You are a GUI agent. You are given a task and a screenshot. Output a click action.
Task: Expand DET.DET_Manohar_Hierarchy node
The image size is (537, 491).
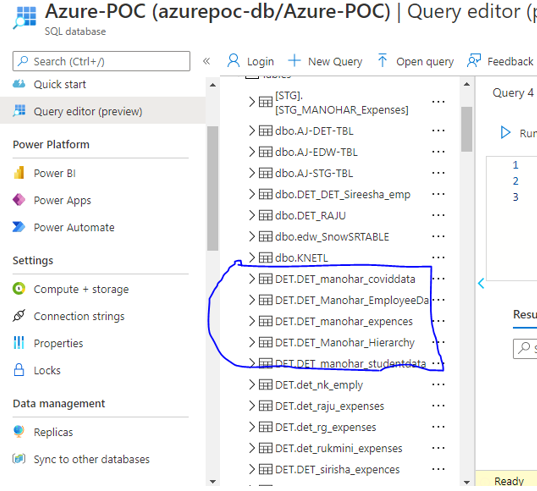coord(252,342)
